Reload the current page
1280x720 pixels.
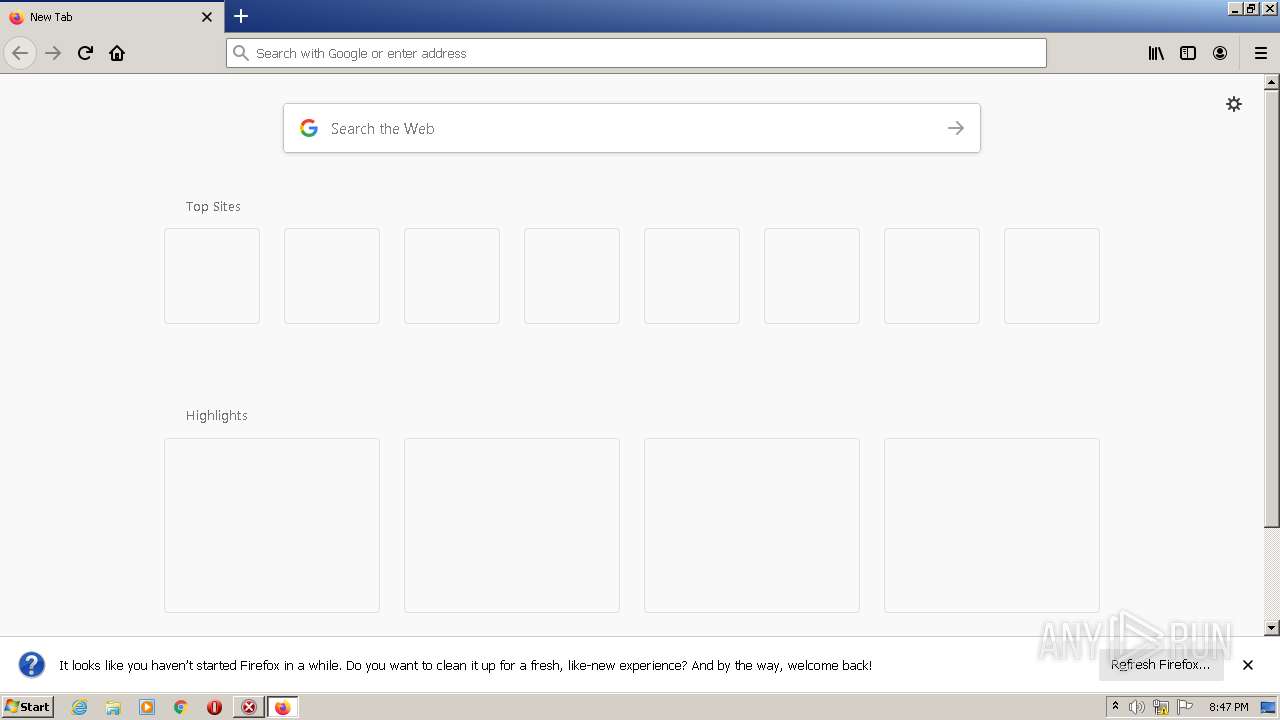(85, 53)
